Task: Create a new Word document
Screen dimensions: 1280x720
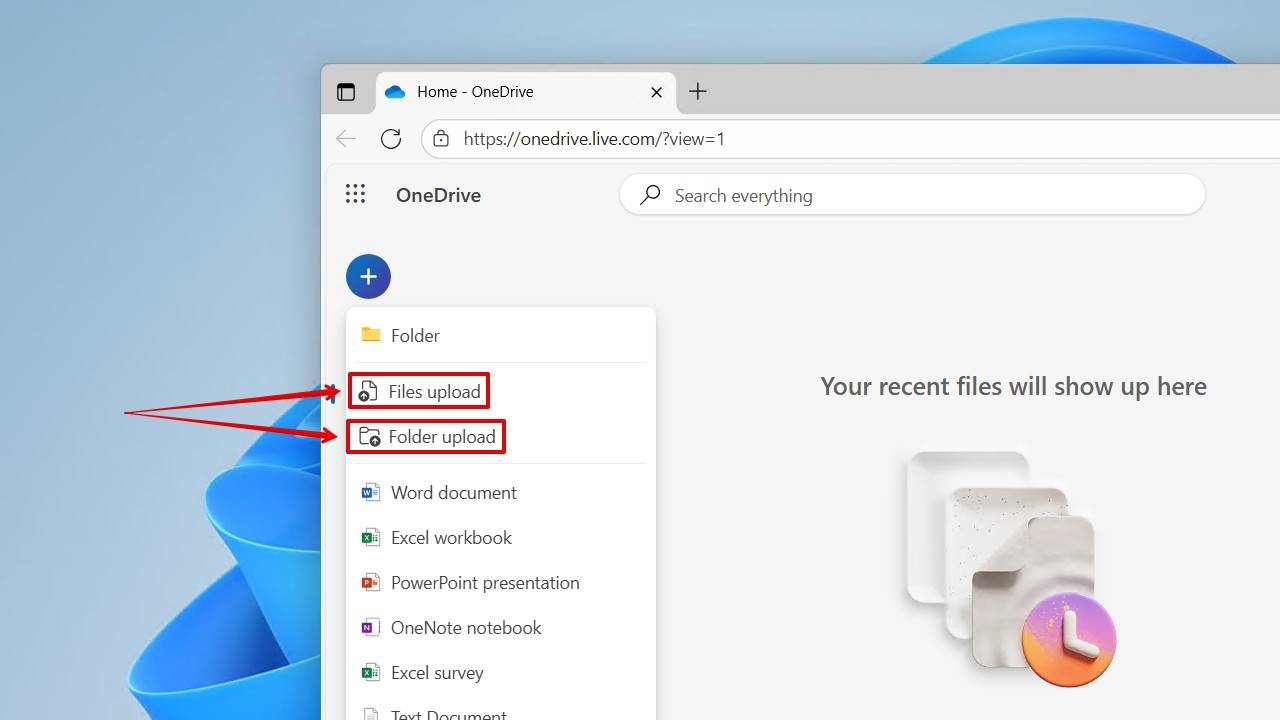Action: point(453,492)
